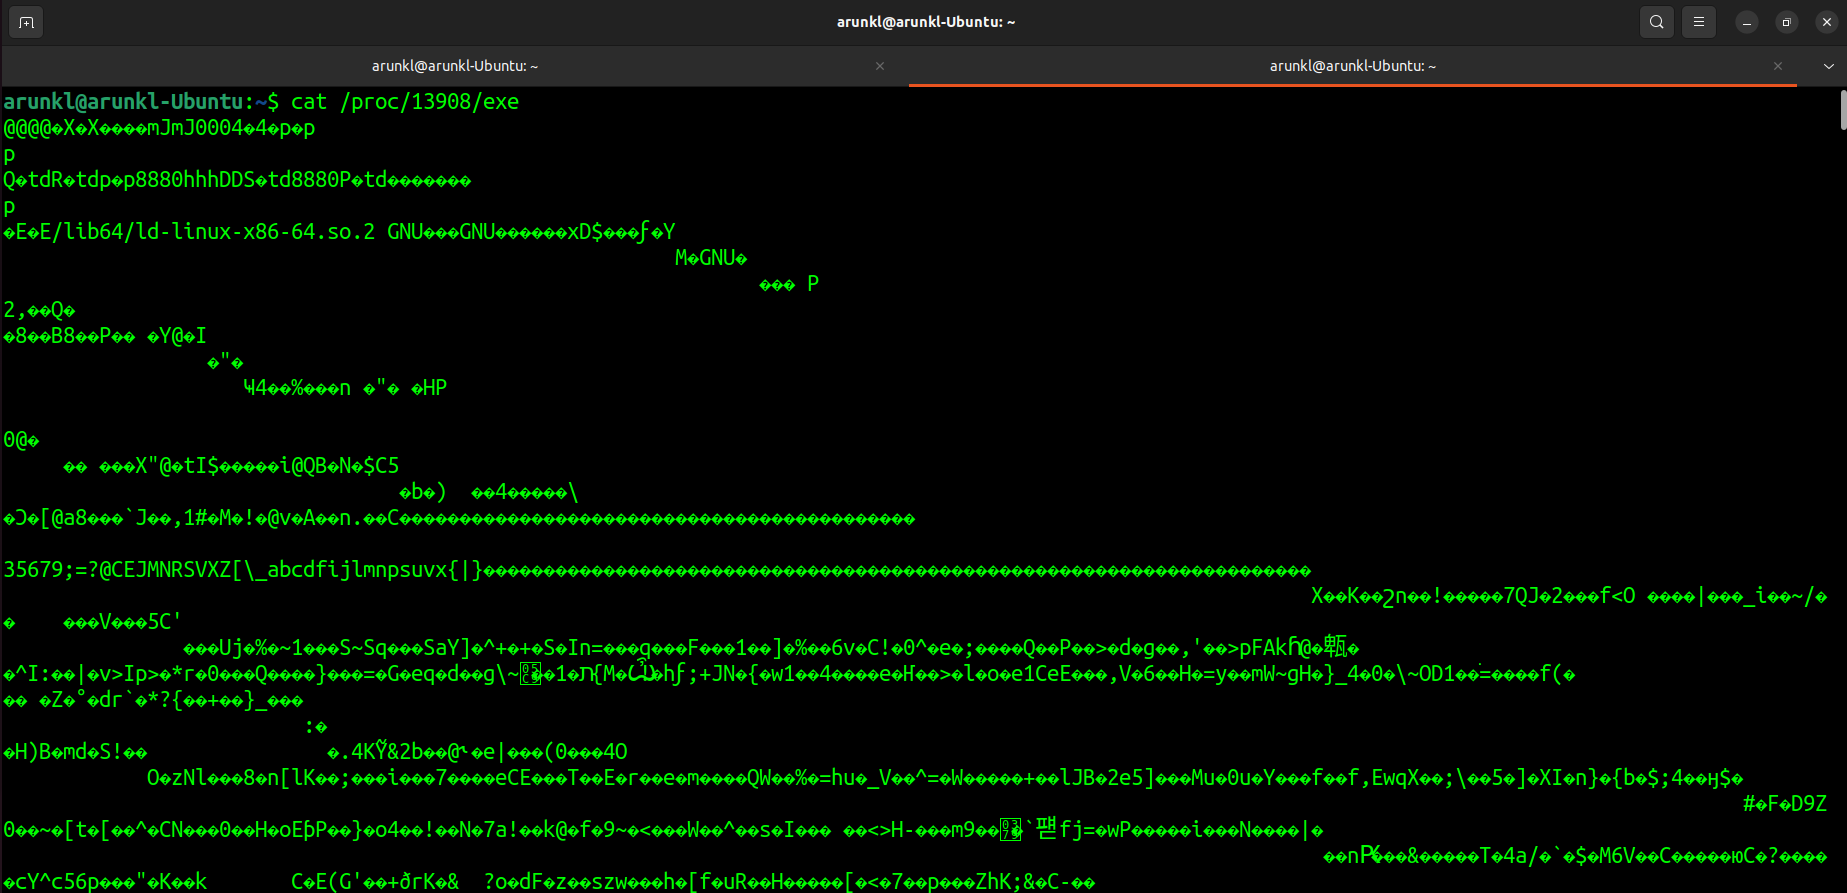The height and width of the screenshot is (893, 1847).
Task: Close the terminal window
Action: point(1827,22)
